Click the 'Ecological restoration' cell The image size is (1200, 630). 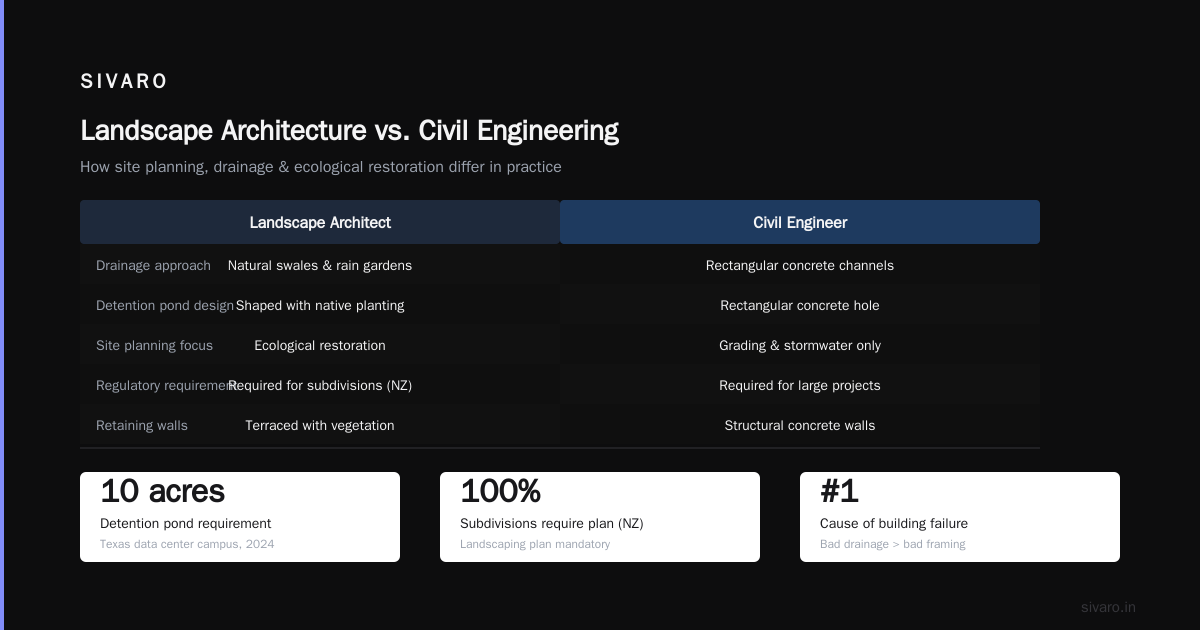320,346
